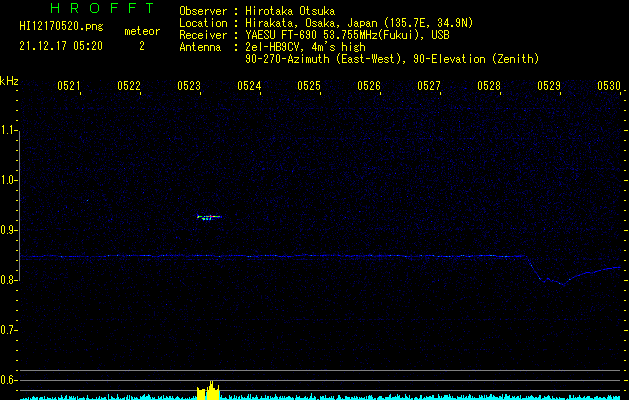Click the 0530 time marker

[609, 85]
